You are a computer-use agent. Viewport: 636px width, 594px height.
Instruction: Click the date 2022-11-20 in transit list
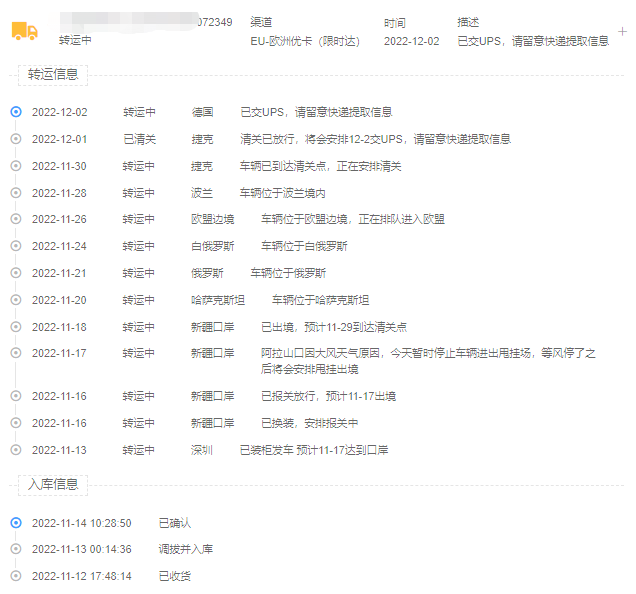point(59,300)
